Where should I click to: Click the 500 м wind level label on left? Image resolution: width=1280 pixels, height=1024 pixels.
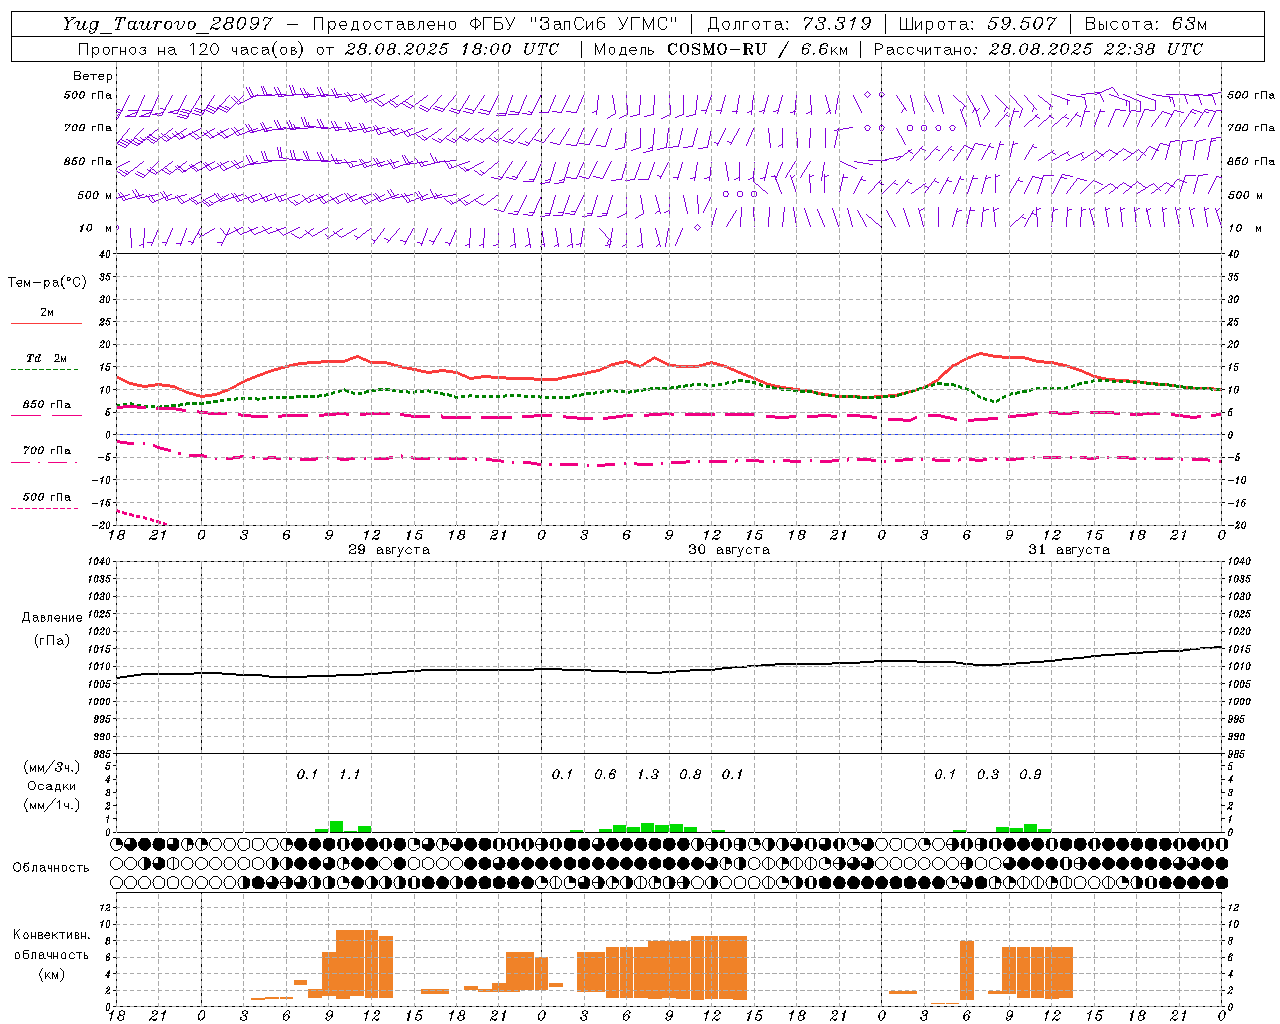pos(95,196)
